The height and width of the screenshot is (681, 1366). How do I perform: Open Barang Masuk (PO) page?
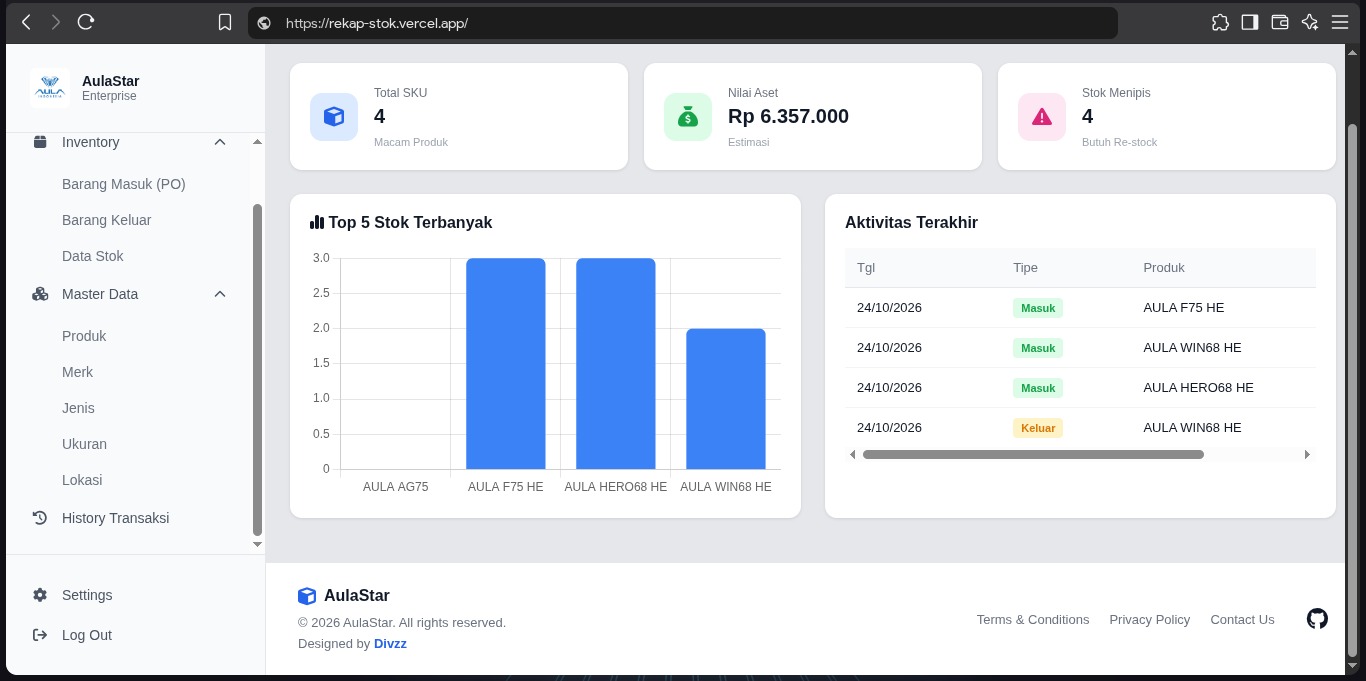pyautogui.click(x=124, y=184)
